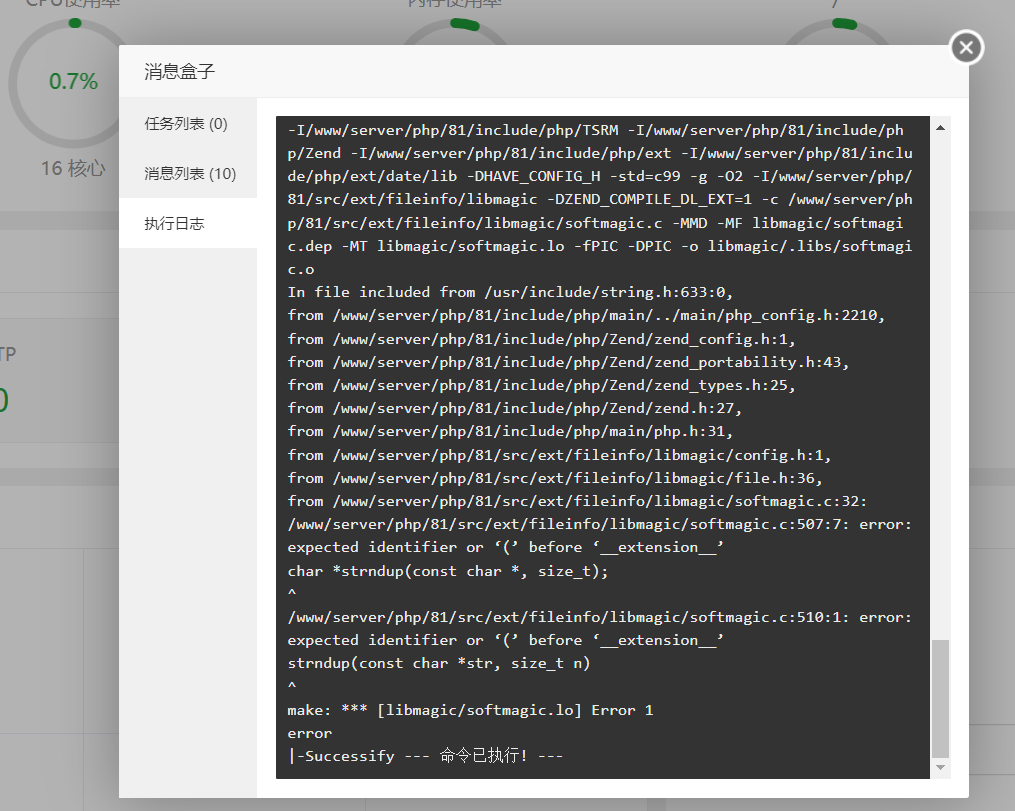Click the "char *strndup(const char *, size_t);" line
The image size is (1015, 811).
click(x=448, y=571)
